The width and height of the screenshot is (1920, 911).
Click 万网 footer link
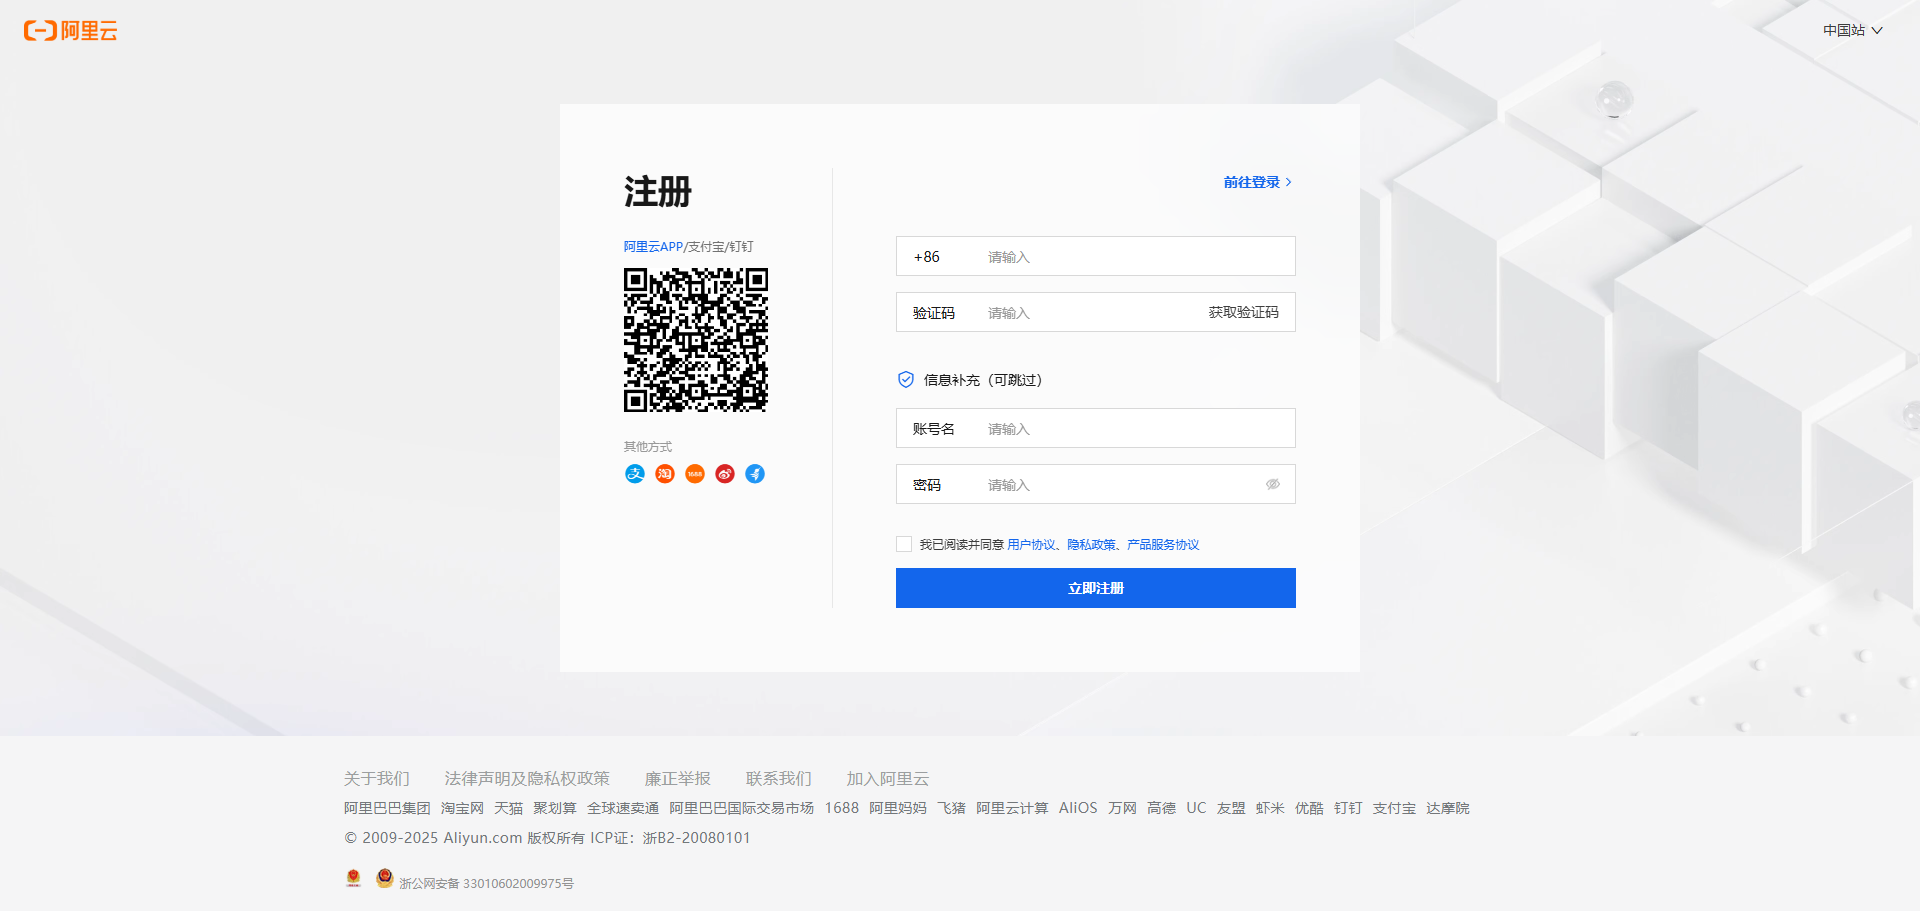1122,808
